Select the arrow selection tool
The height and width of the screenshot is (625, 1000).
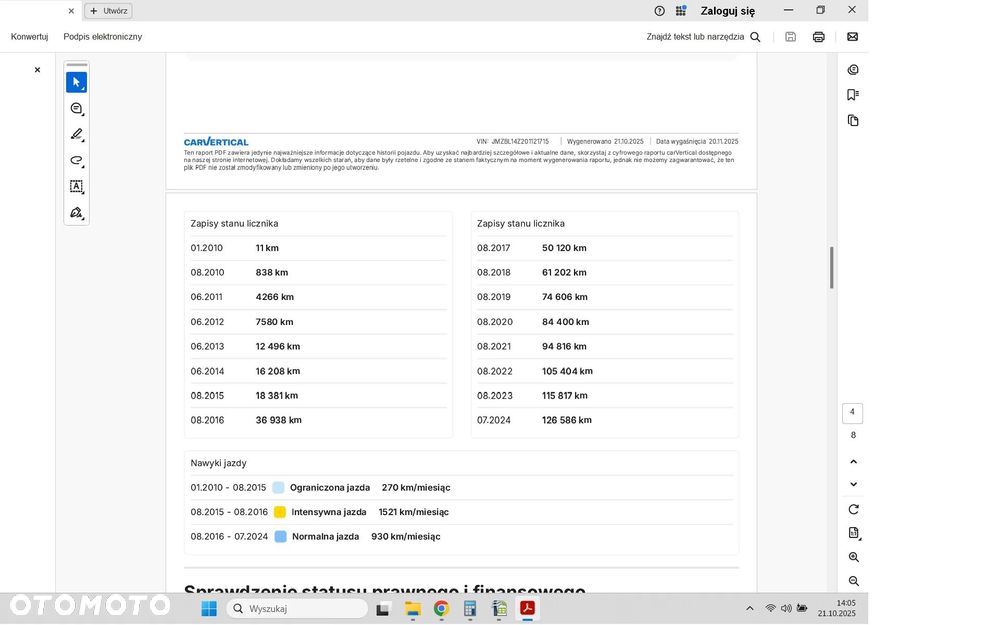point(77,82)
